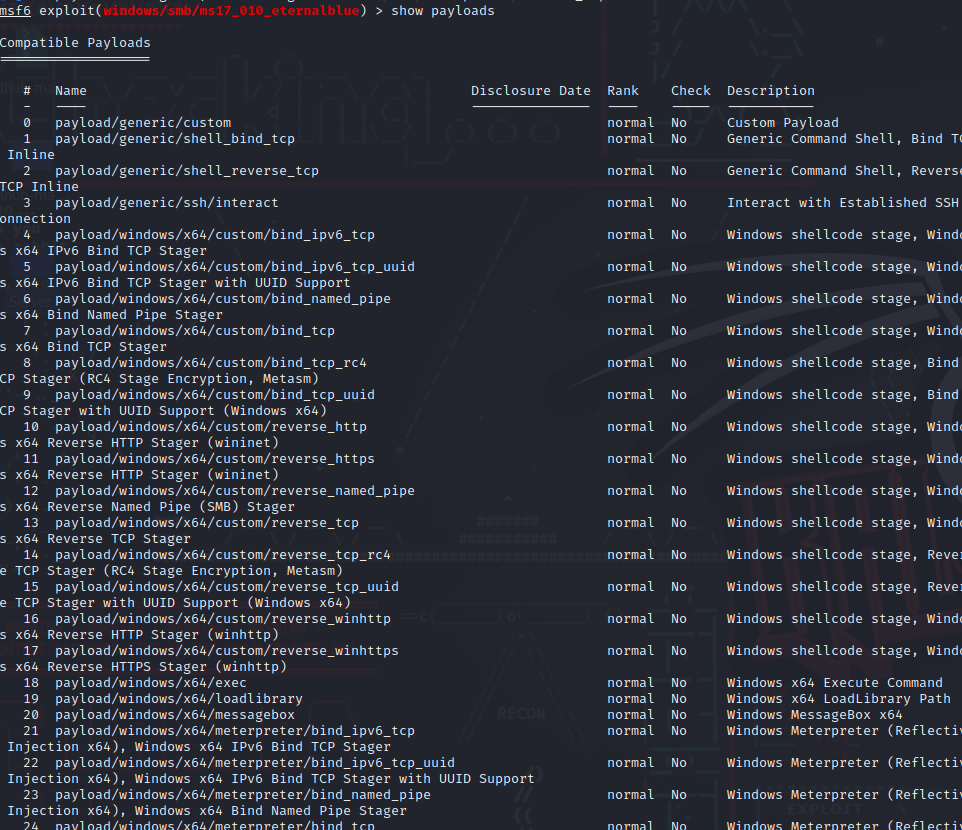Click the 'onnection' wrapped line
The image size is (962, 830).
point(35,218)
